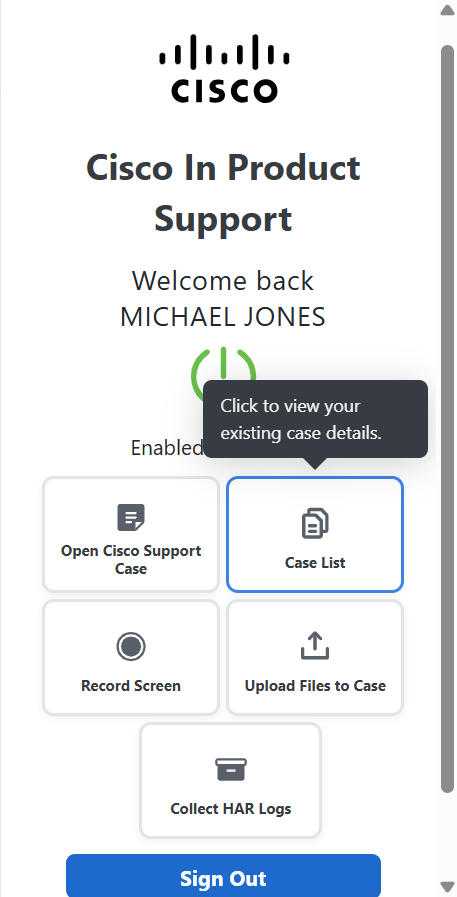Click the HAR Logs archive box icon
Image resolution: width=457 pixels, height=897 pixels.
pos(231,769)
